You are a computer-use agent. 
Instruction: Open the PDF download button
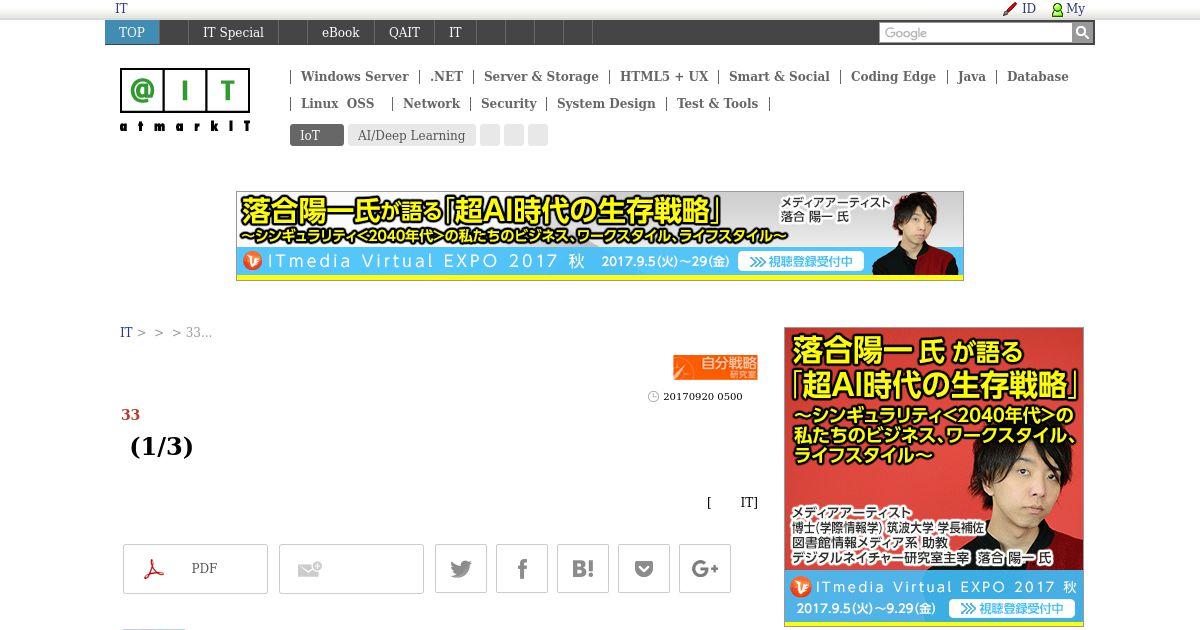pos(195,569)
